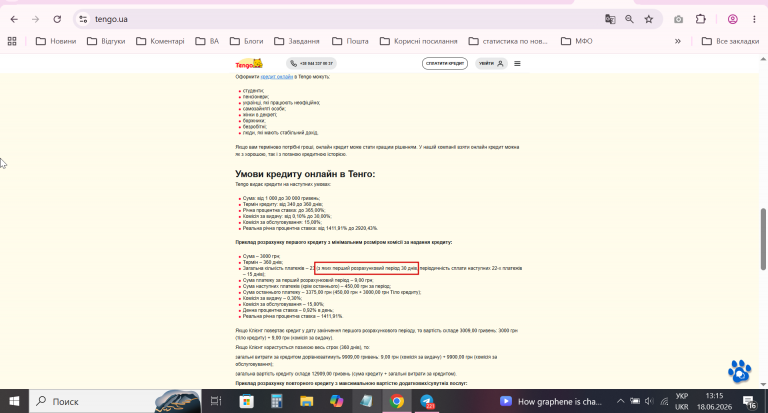768x413 pixels.
Task: Open the МФО bookmarks folder
Action: click(576, 41)
